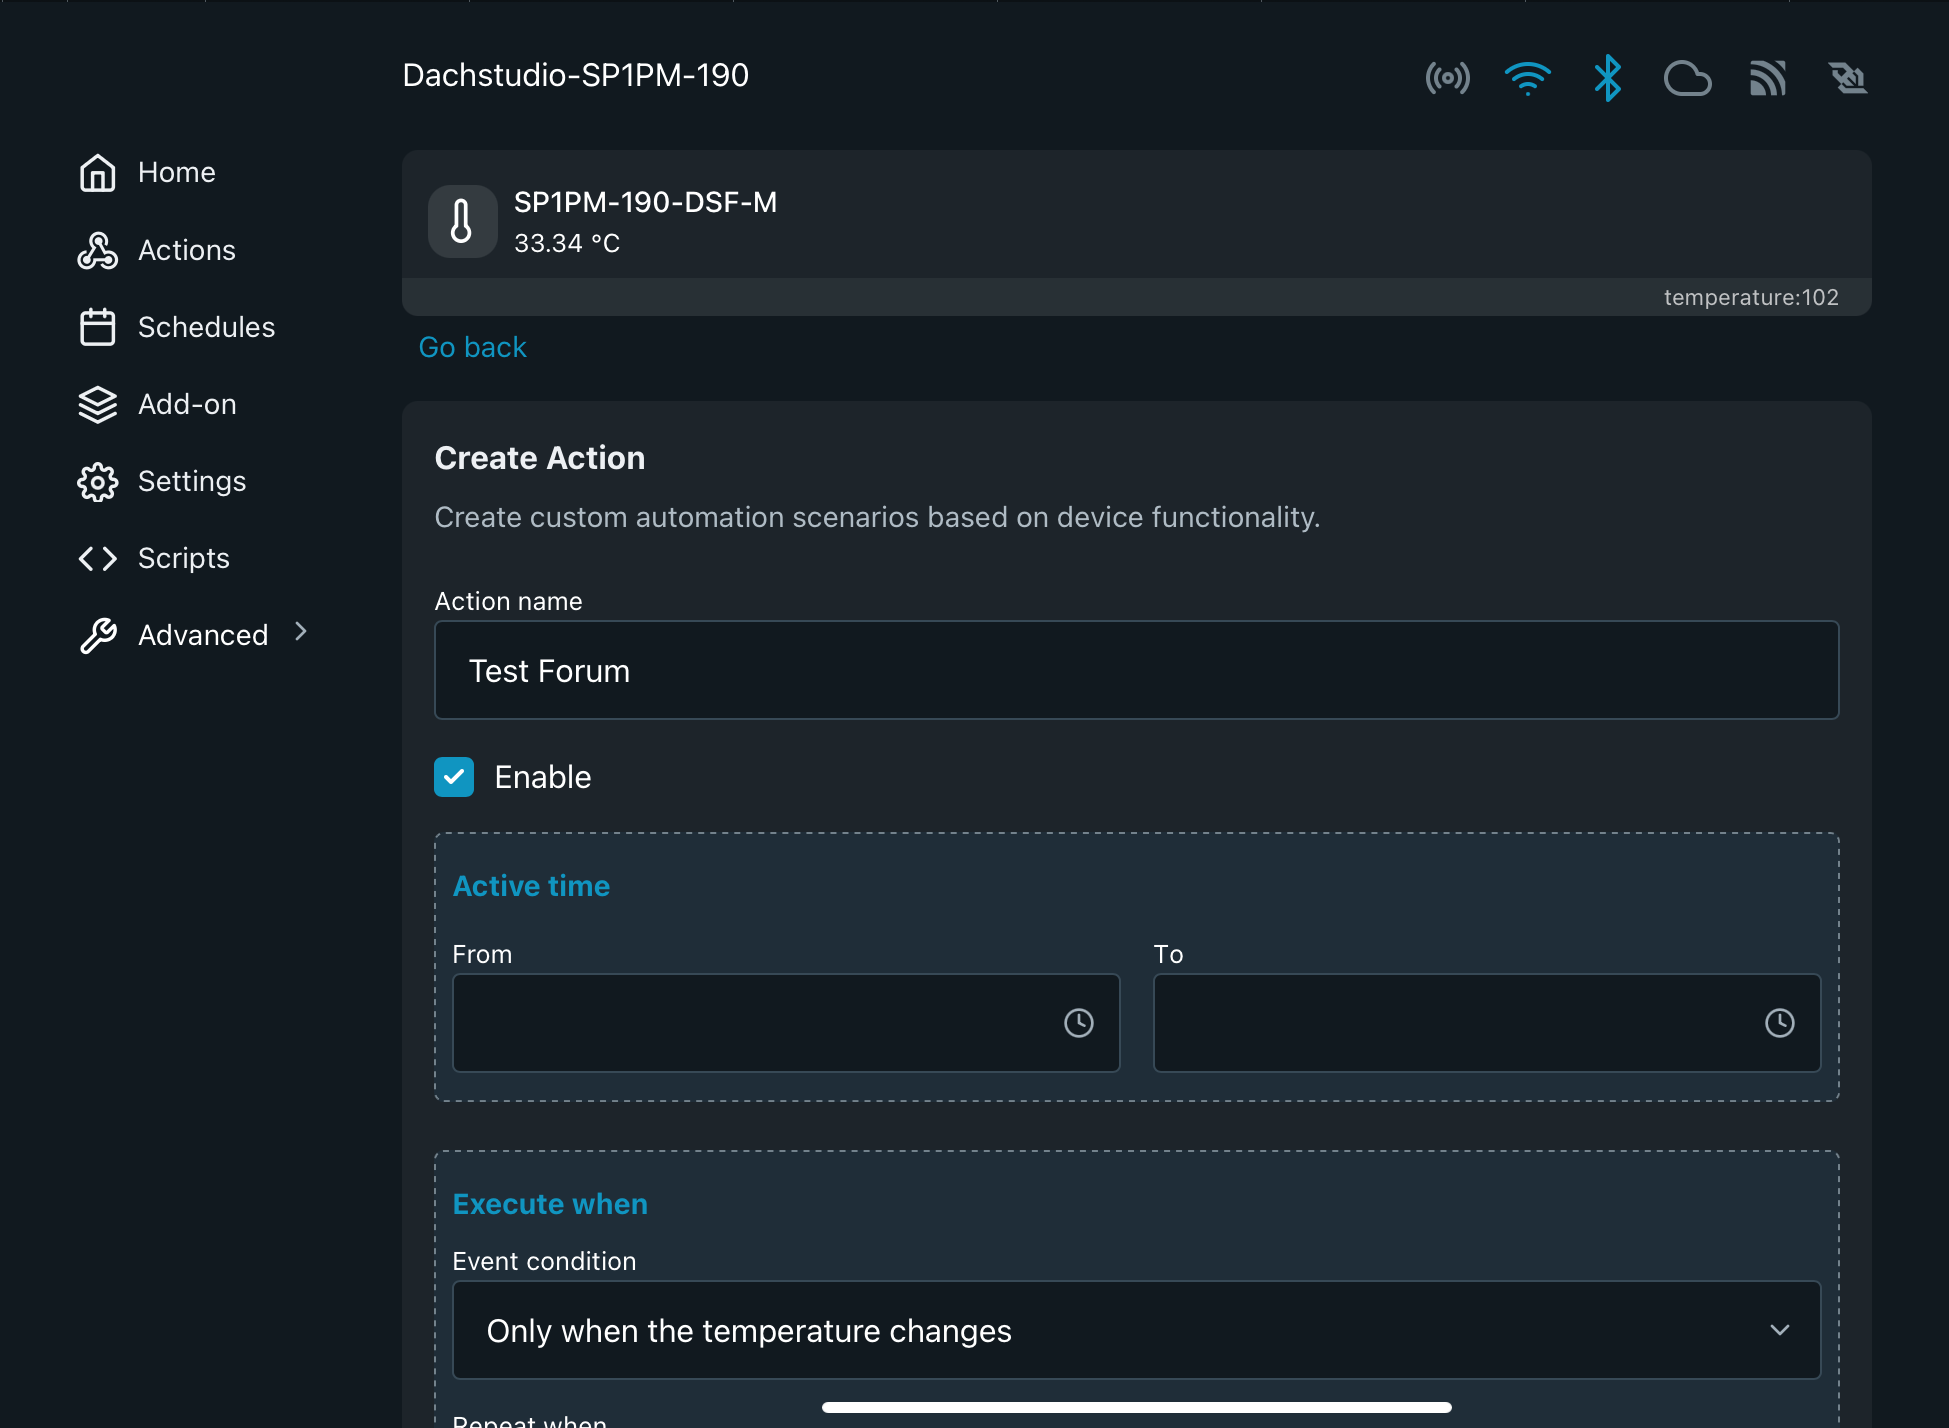Click the temperature:102 component label
This screenshot has height=1428, width=1949.
point(1751,297)
